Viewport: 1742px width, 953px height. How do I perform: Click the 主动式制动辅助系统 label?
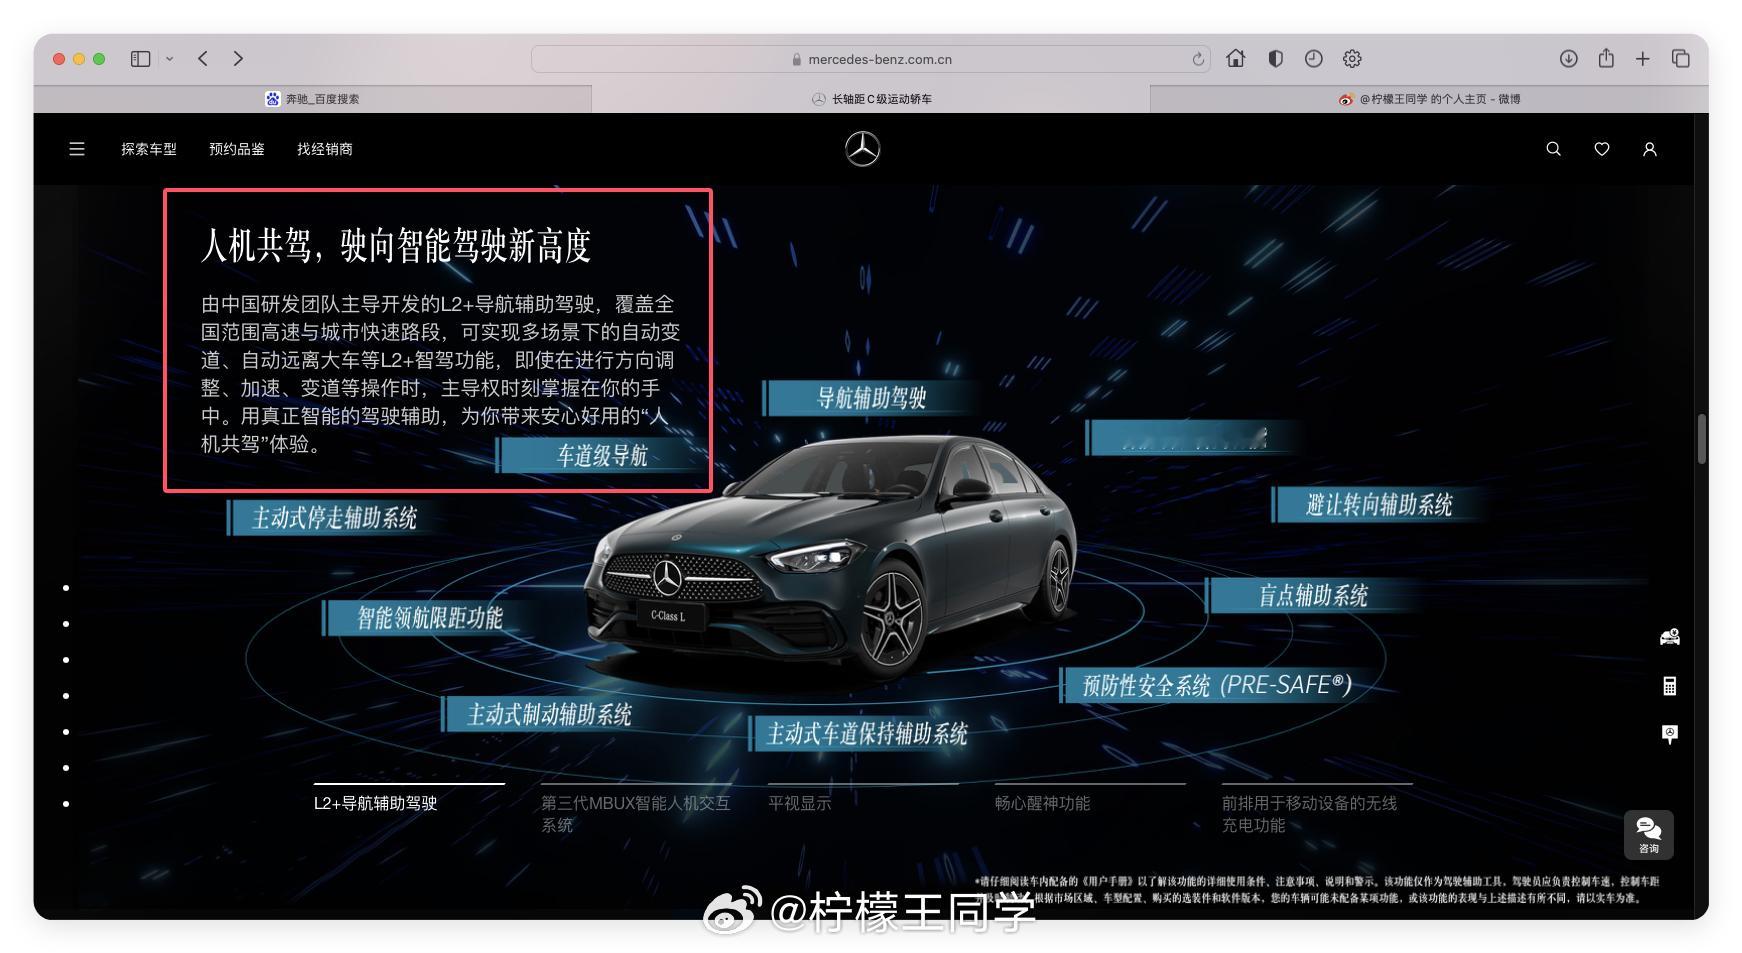click(549, 714)
